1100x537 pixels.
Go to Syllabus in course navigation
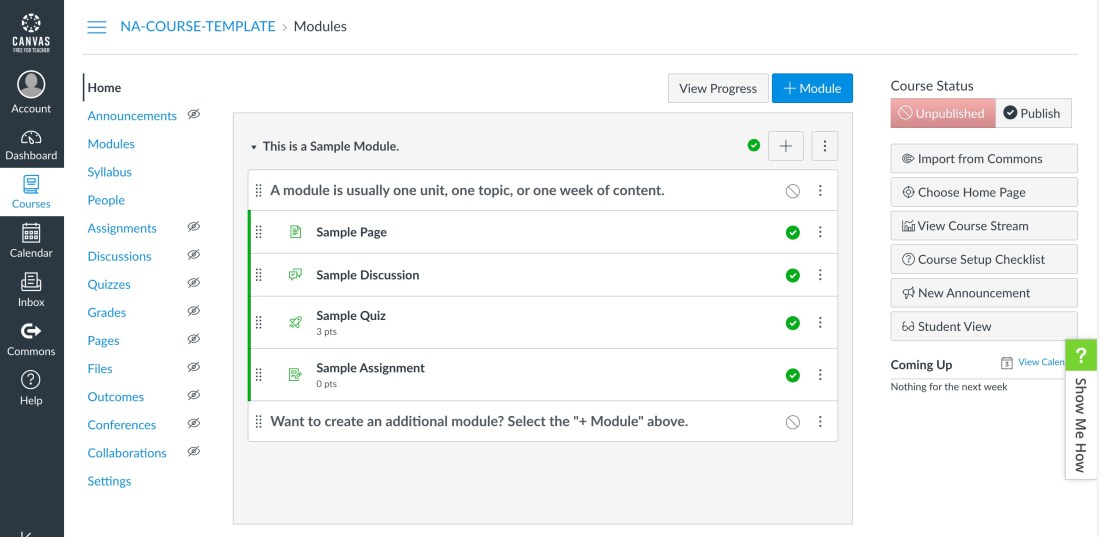[109, 172]
